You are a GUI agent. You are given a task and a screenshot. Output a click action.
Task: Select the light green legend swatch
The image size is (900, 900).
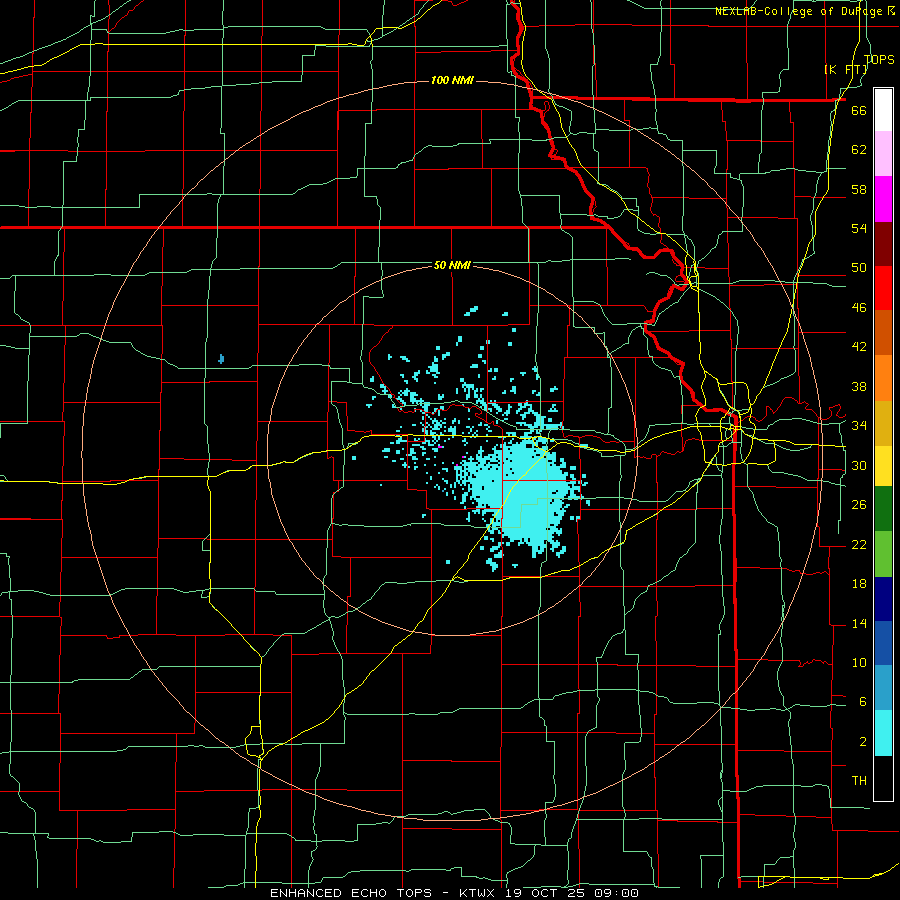[x=883, y=554]
